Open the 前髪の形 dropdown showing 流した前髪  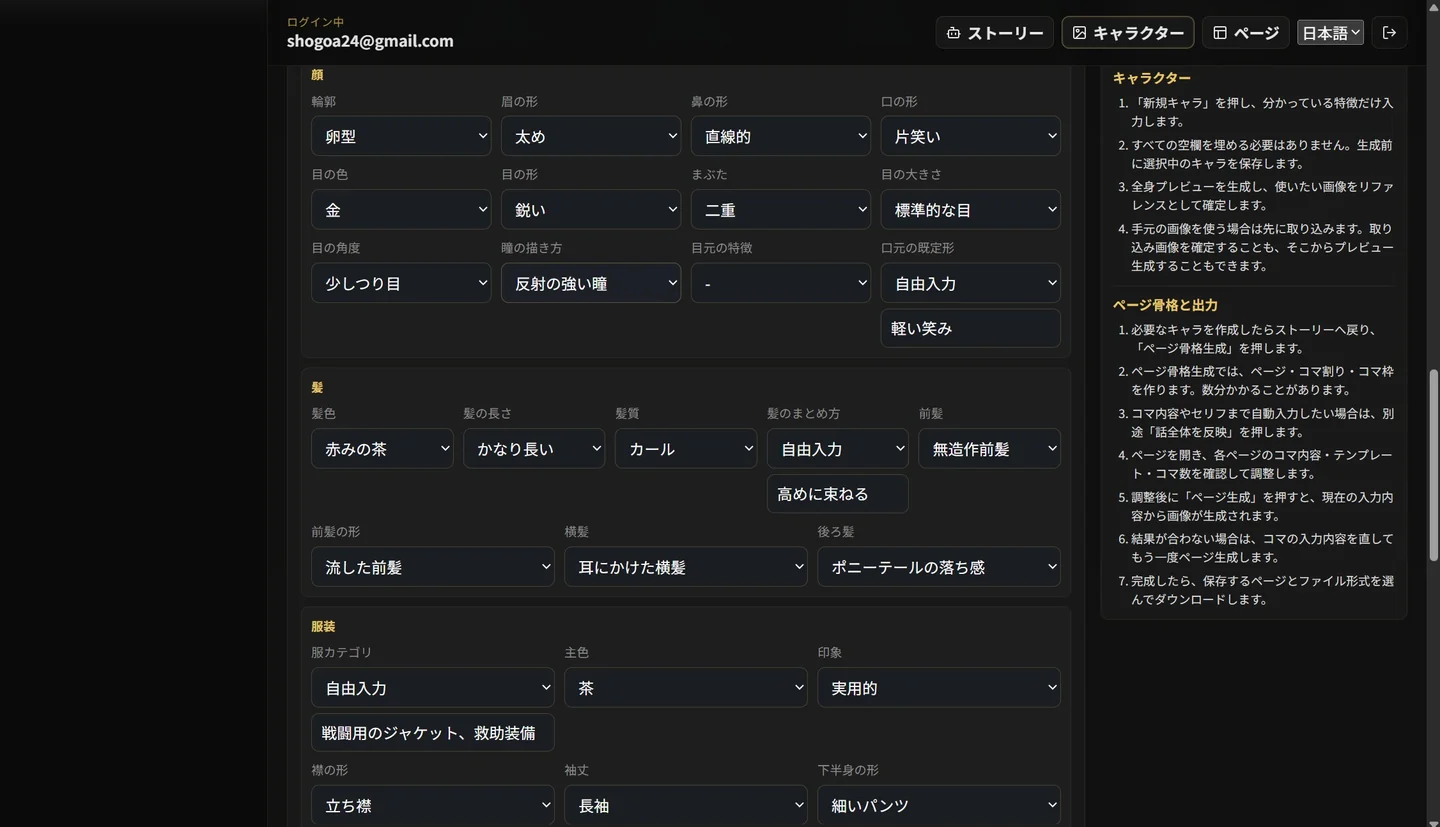(x=433, y=567)
